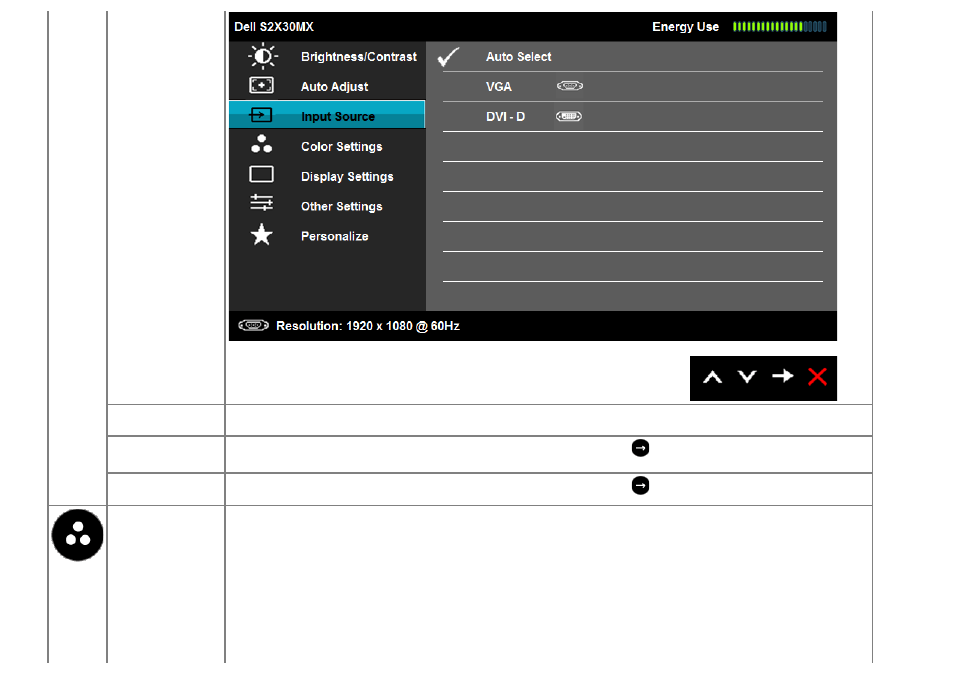This screenshot has height=674, width=954.
Task: Select the Brightness/Contrast sun icon
Action: click(x=263, y=57)
